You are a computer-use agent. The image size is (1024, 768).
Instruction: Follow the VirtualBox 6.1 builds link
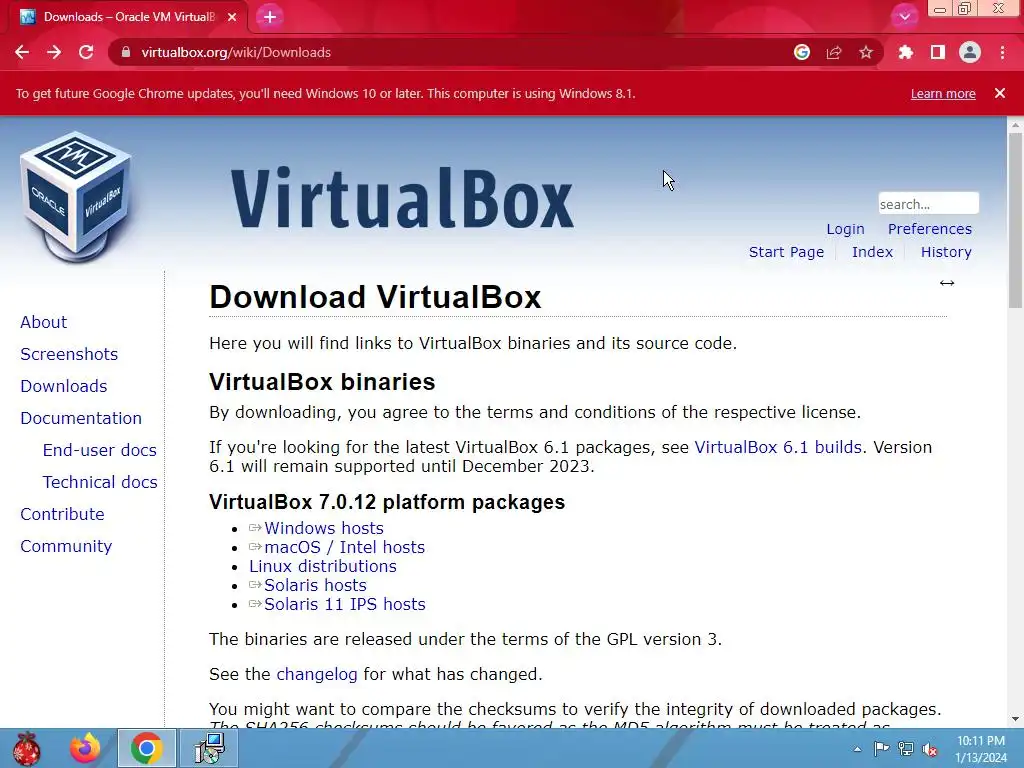[x=778, y=447]
